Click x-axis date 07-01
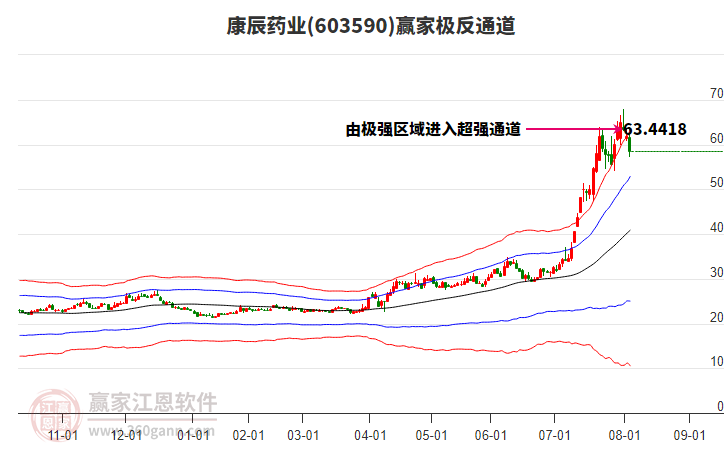The image size is (726, 450). point(554,436)
